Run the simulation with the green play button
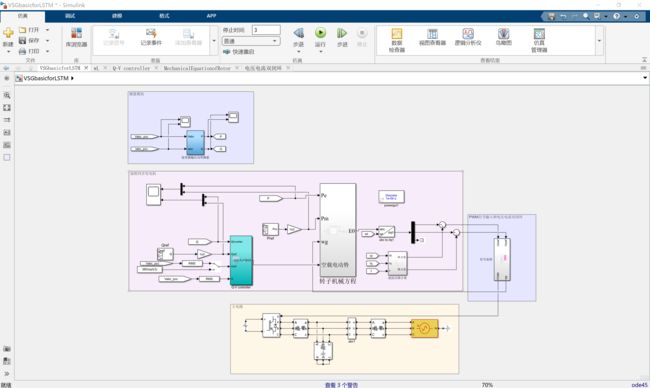 [320, 33]
